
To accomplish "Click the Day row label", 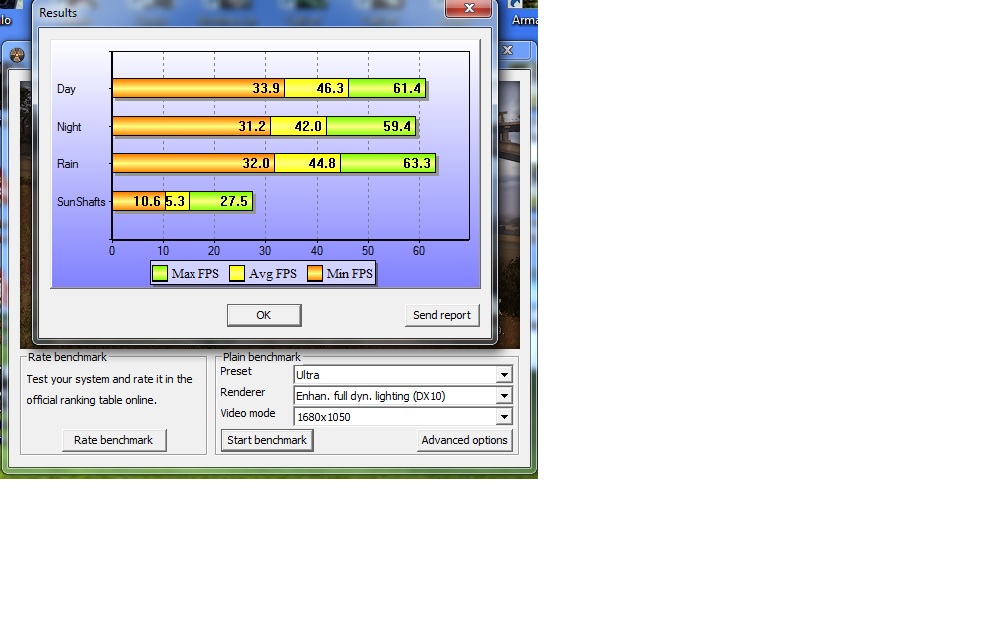I will click(x=66, y=89).
